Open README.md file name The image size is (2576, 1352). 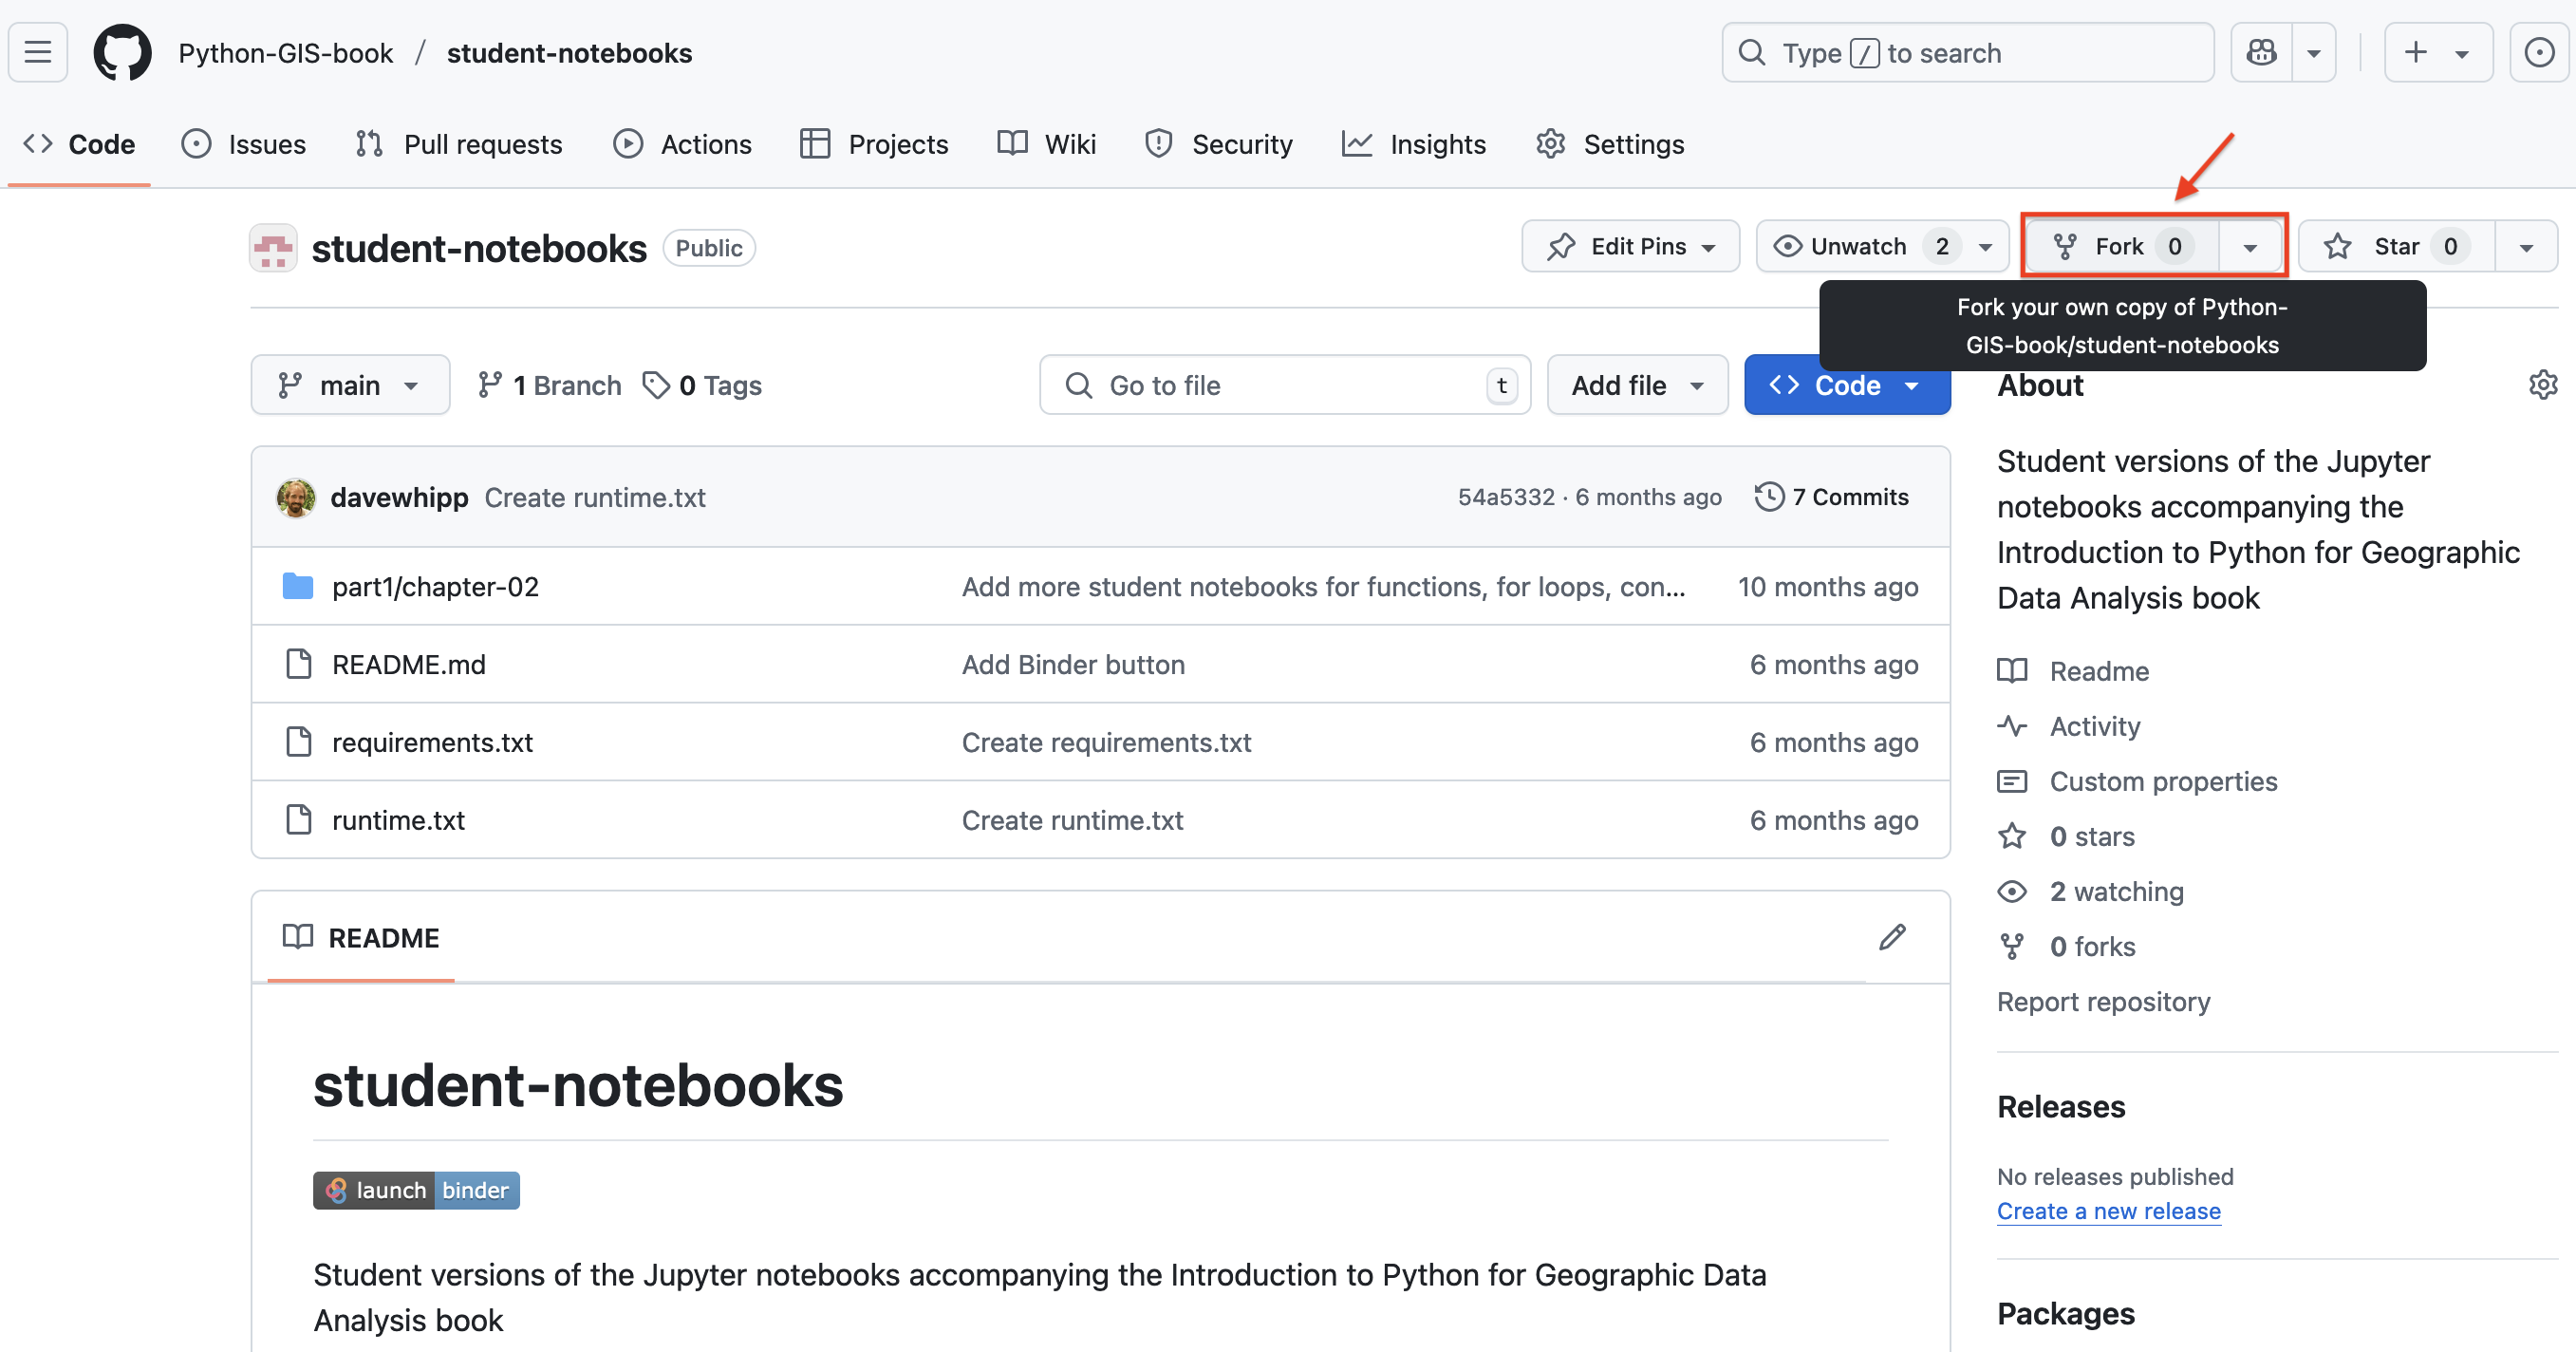(x=409, y=664)
